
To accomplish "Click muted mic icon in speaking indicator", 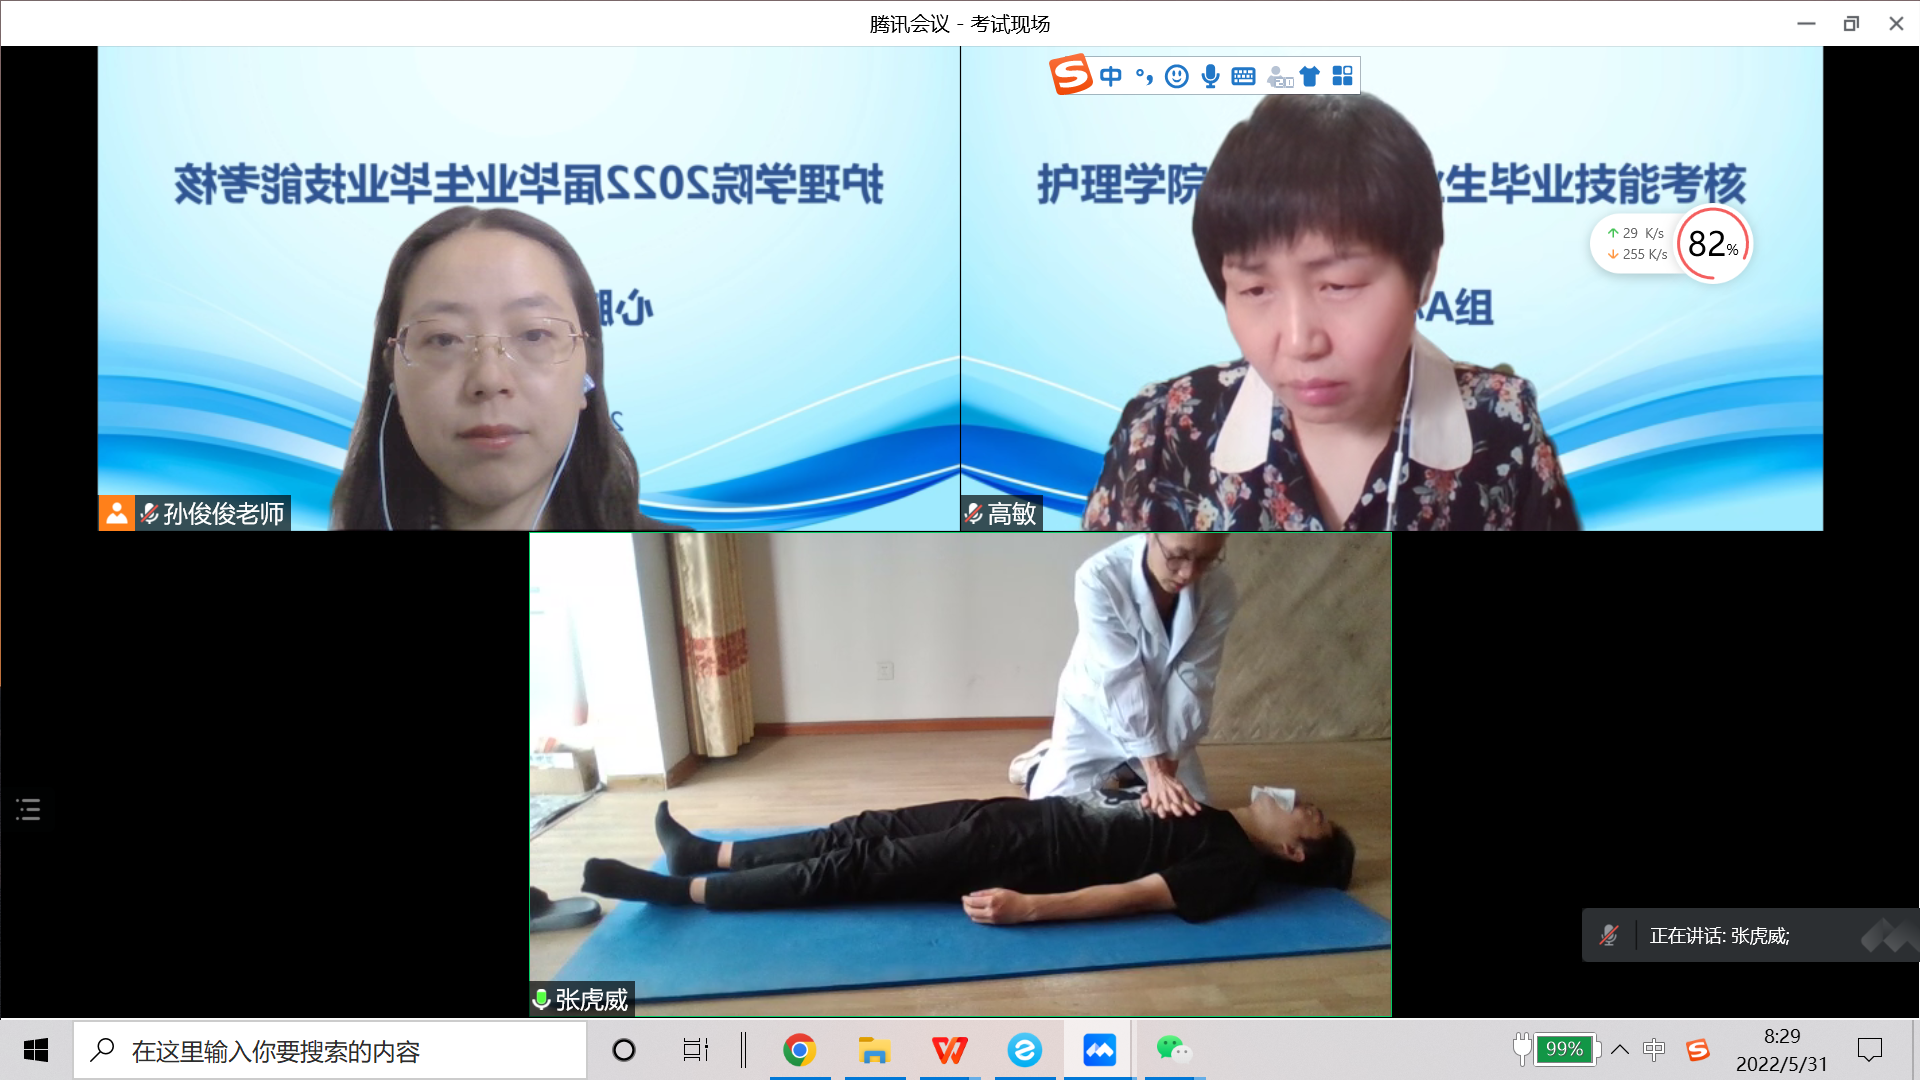I will click(1609, 935).
